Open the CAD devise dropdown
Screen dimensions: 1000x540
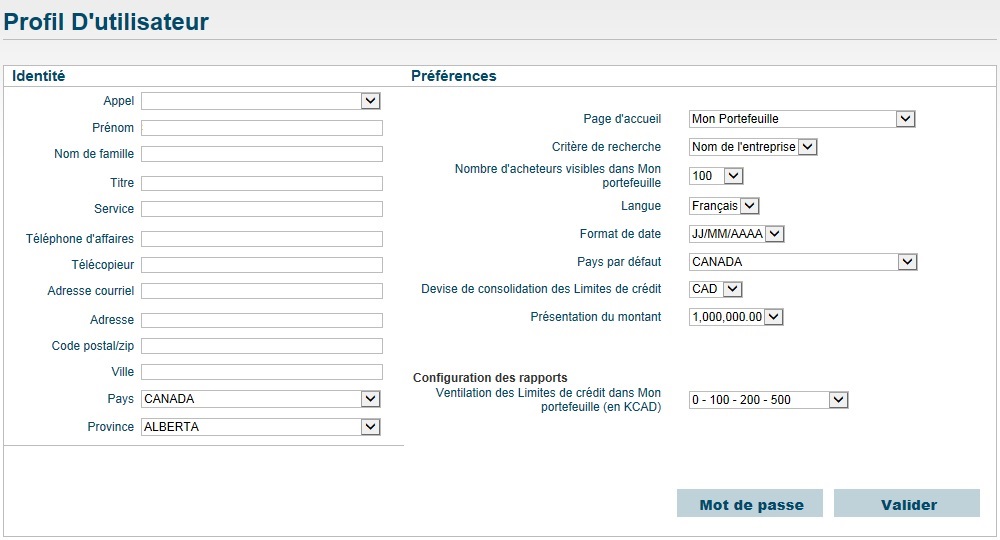click(x=716, y=289)
